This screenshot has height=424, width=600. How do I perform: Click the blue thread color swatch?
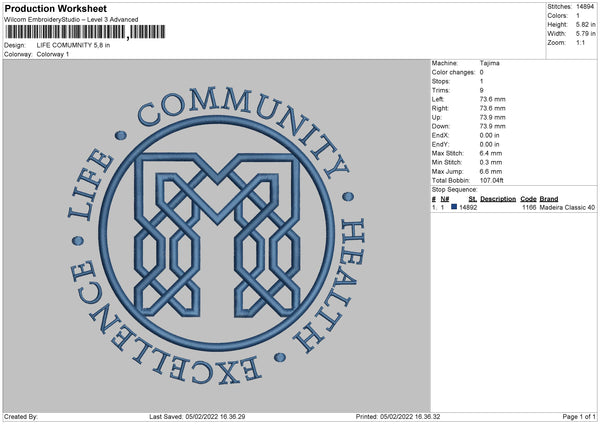454,207
